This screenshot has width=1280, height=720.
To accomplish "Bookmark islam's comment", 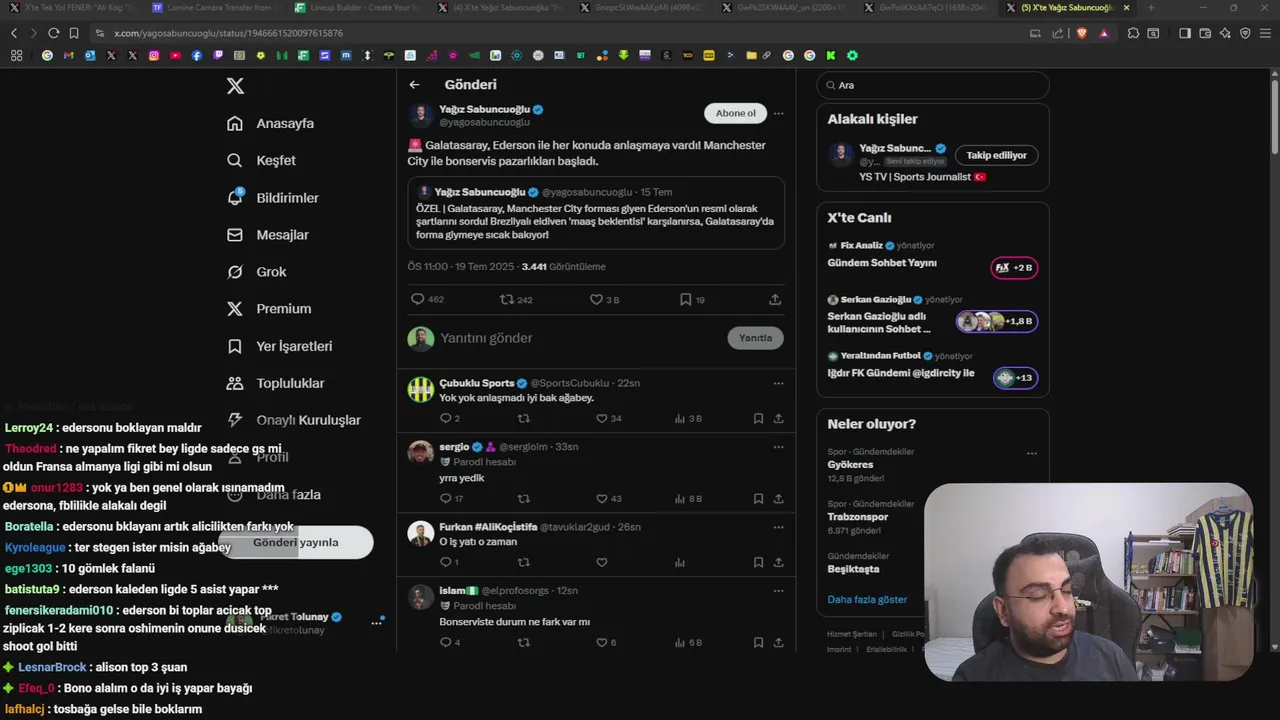I will click(x=758, y=642).
